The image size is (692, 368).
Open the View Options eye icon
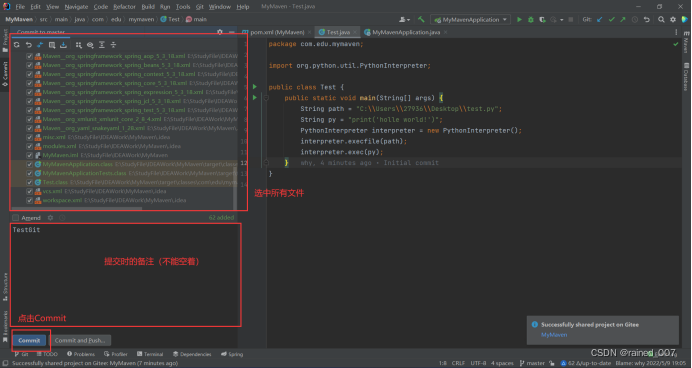(x=90, y=45)
